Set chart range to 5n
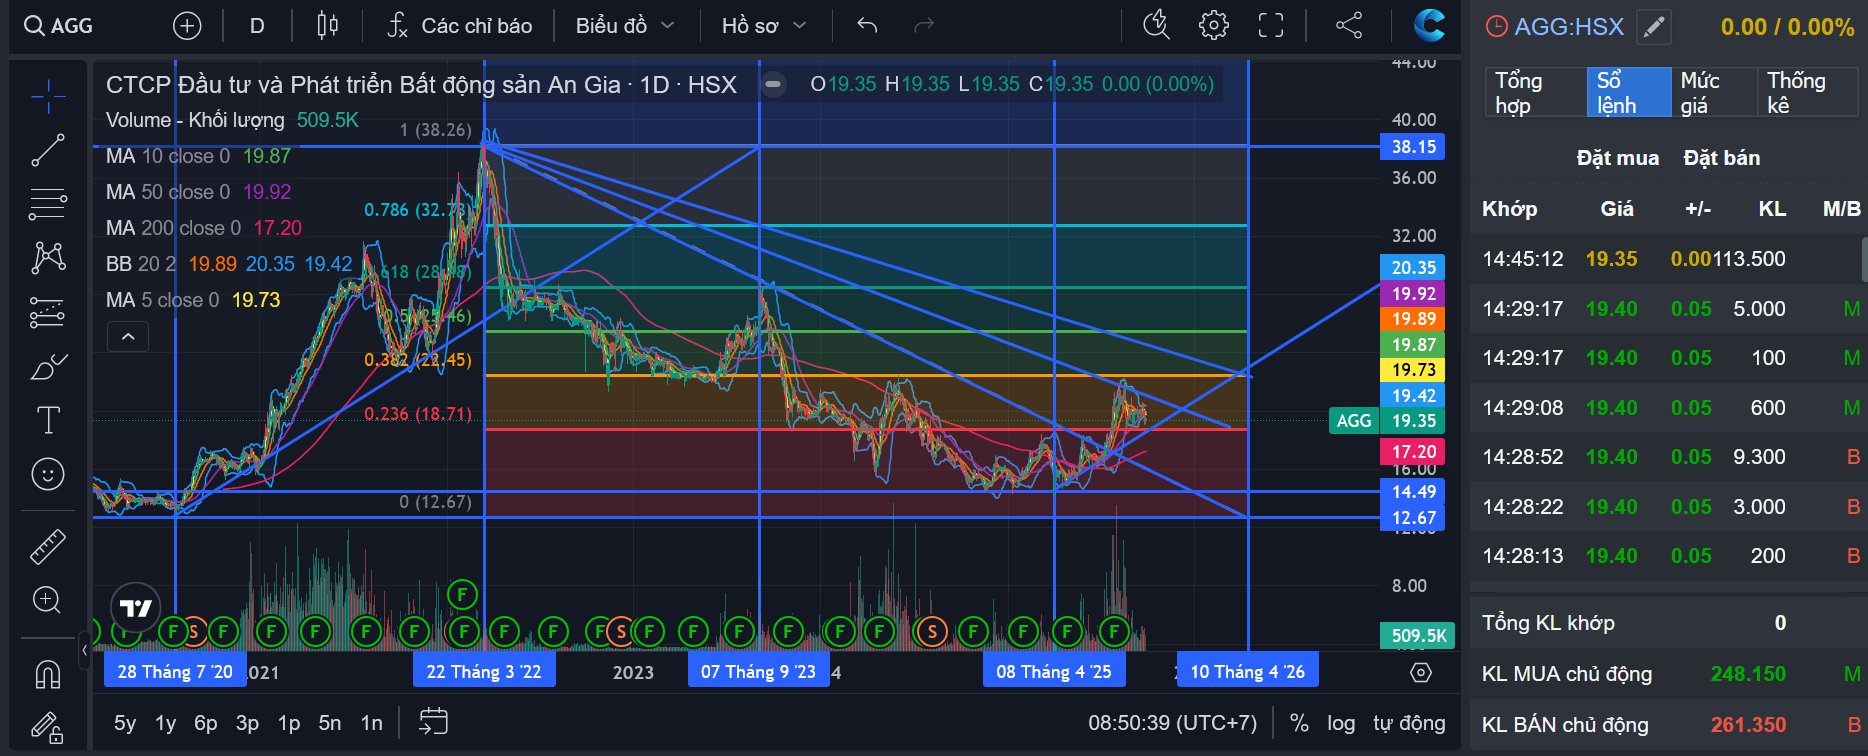 point(330,723)
